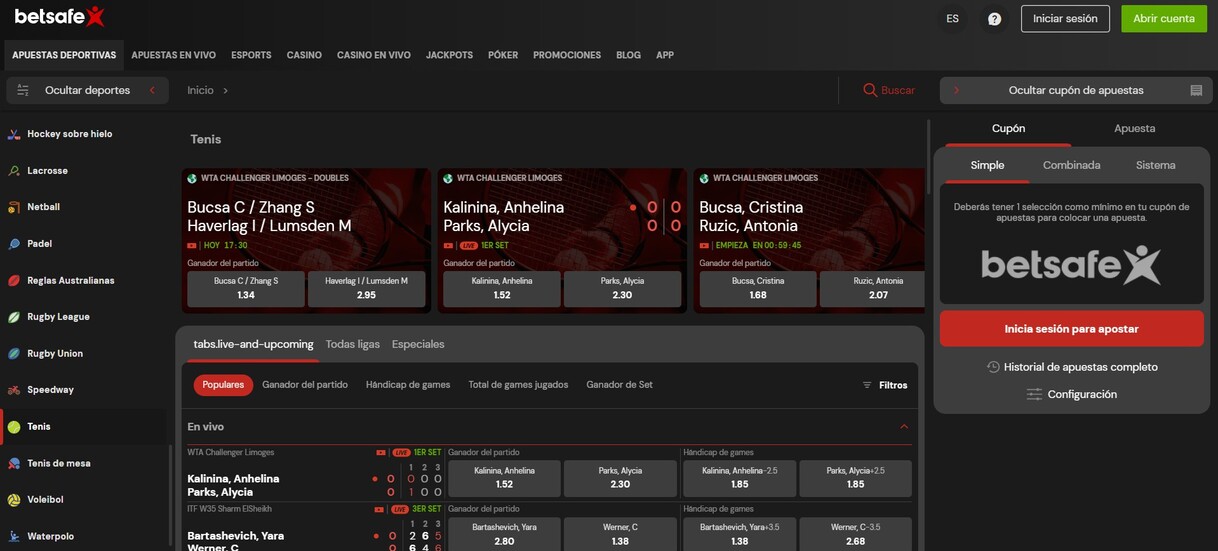Click the Inicio breadcrumb link
This screenshot has height=551, width=1218.
pos(200,90)
